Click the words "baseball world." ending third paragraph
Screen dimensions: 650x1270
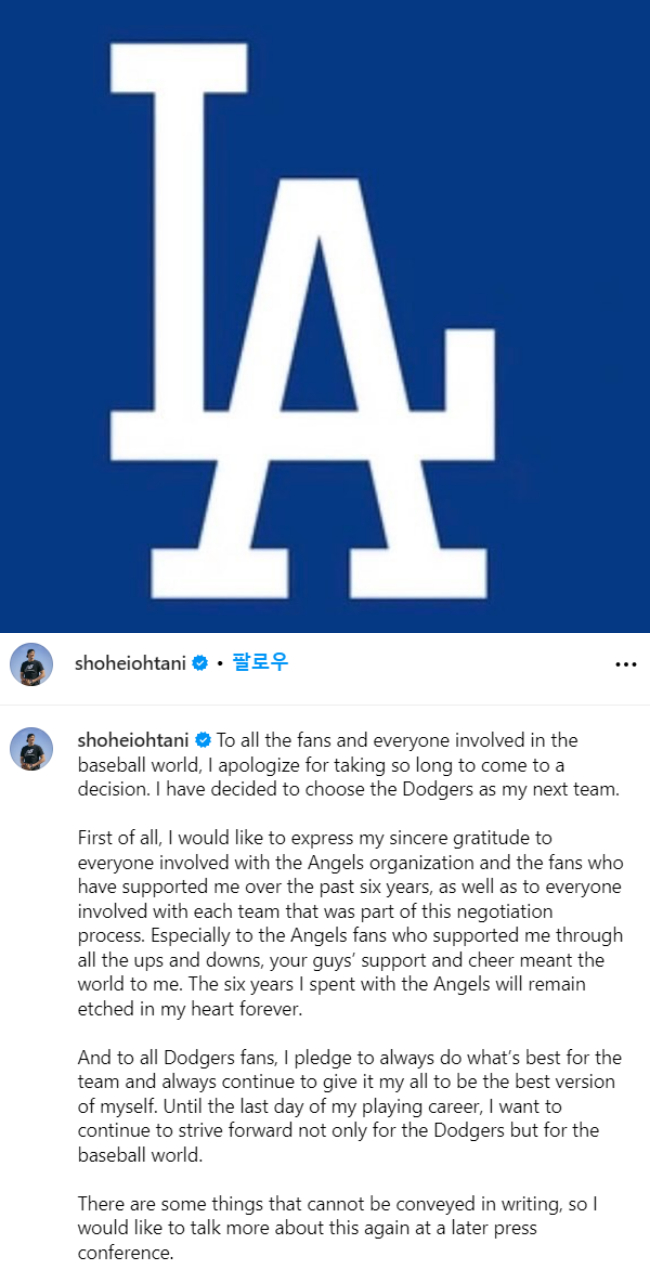click(139, 1154)
